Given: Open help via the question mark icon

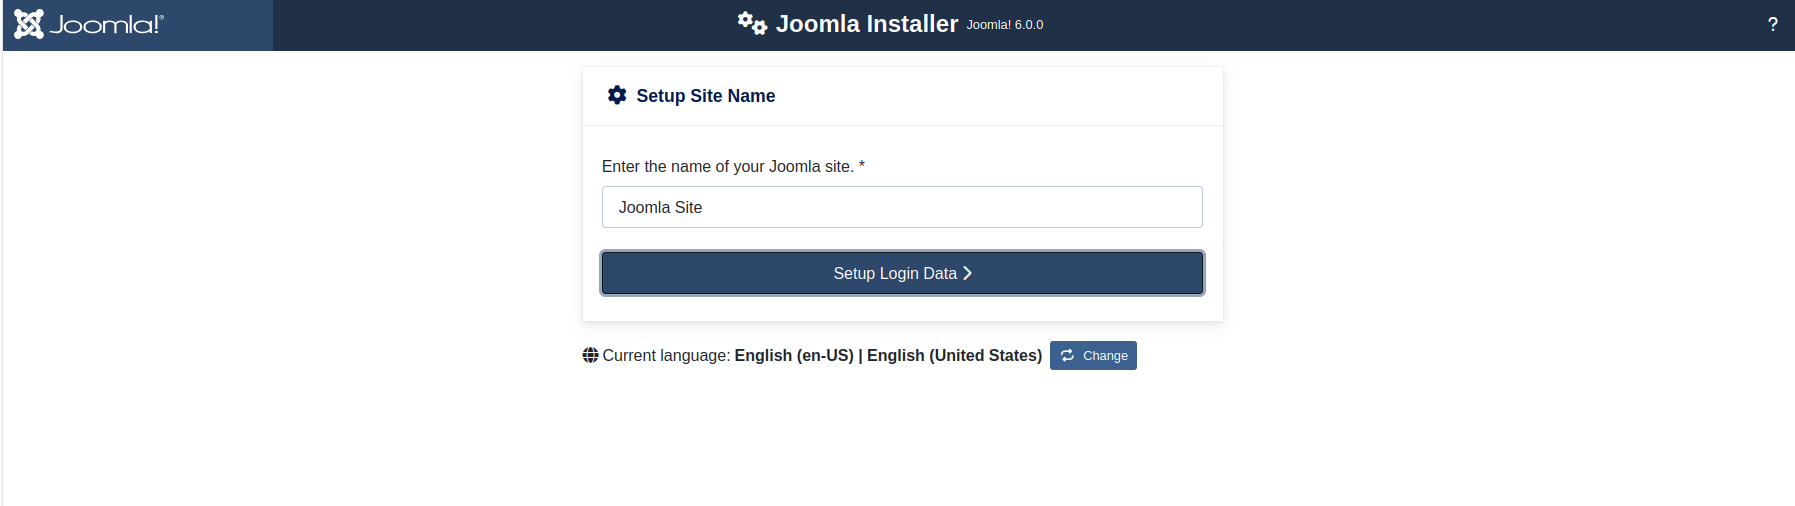Looking at the screenshot, I should pos(1772,25).
